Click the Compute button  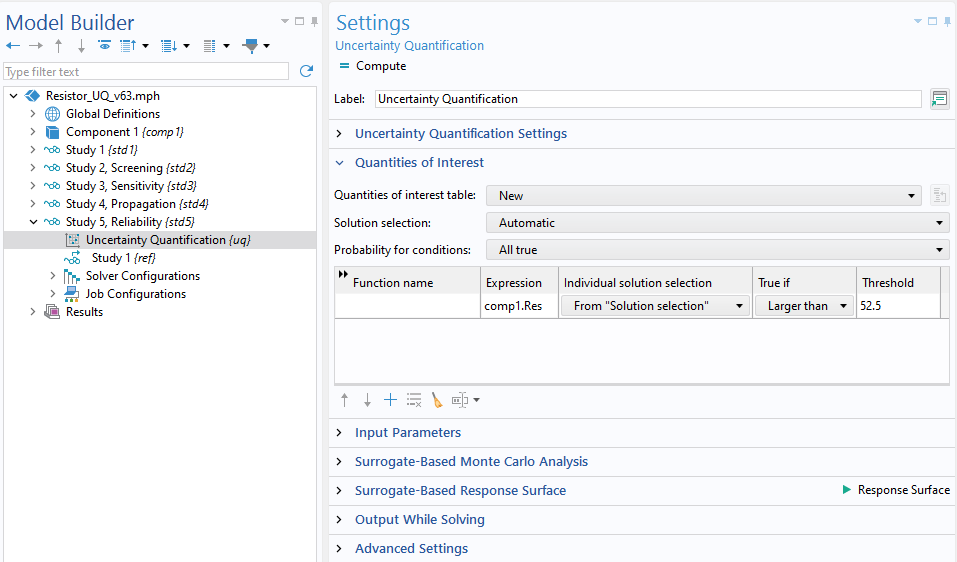372,66
